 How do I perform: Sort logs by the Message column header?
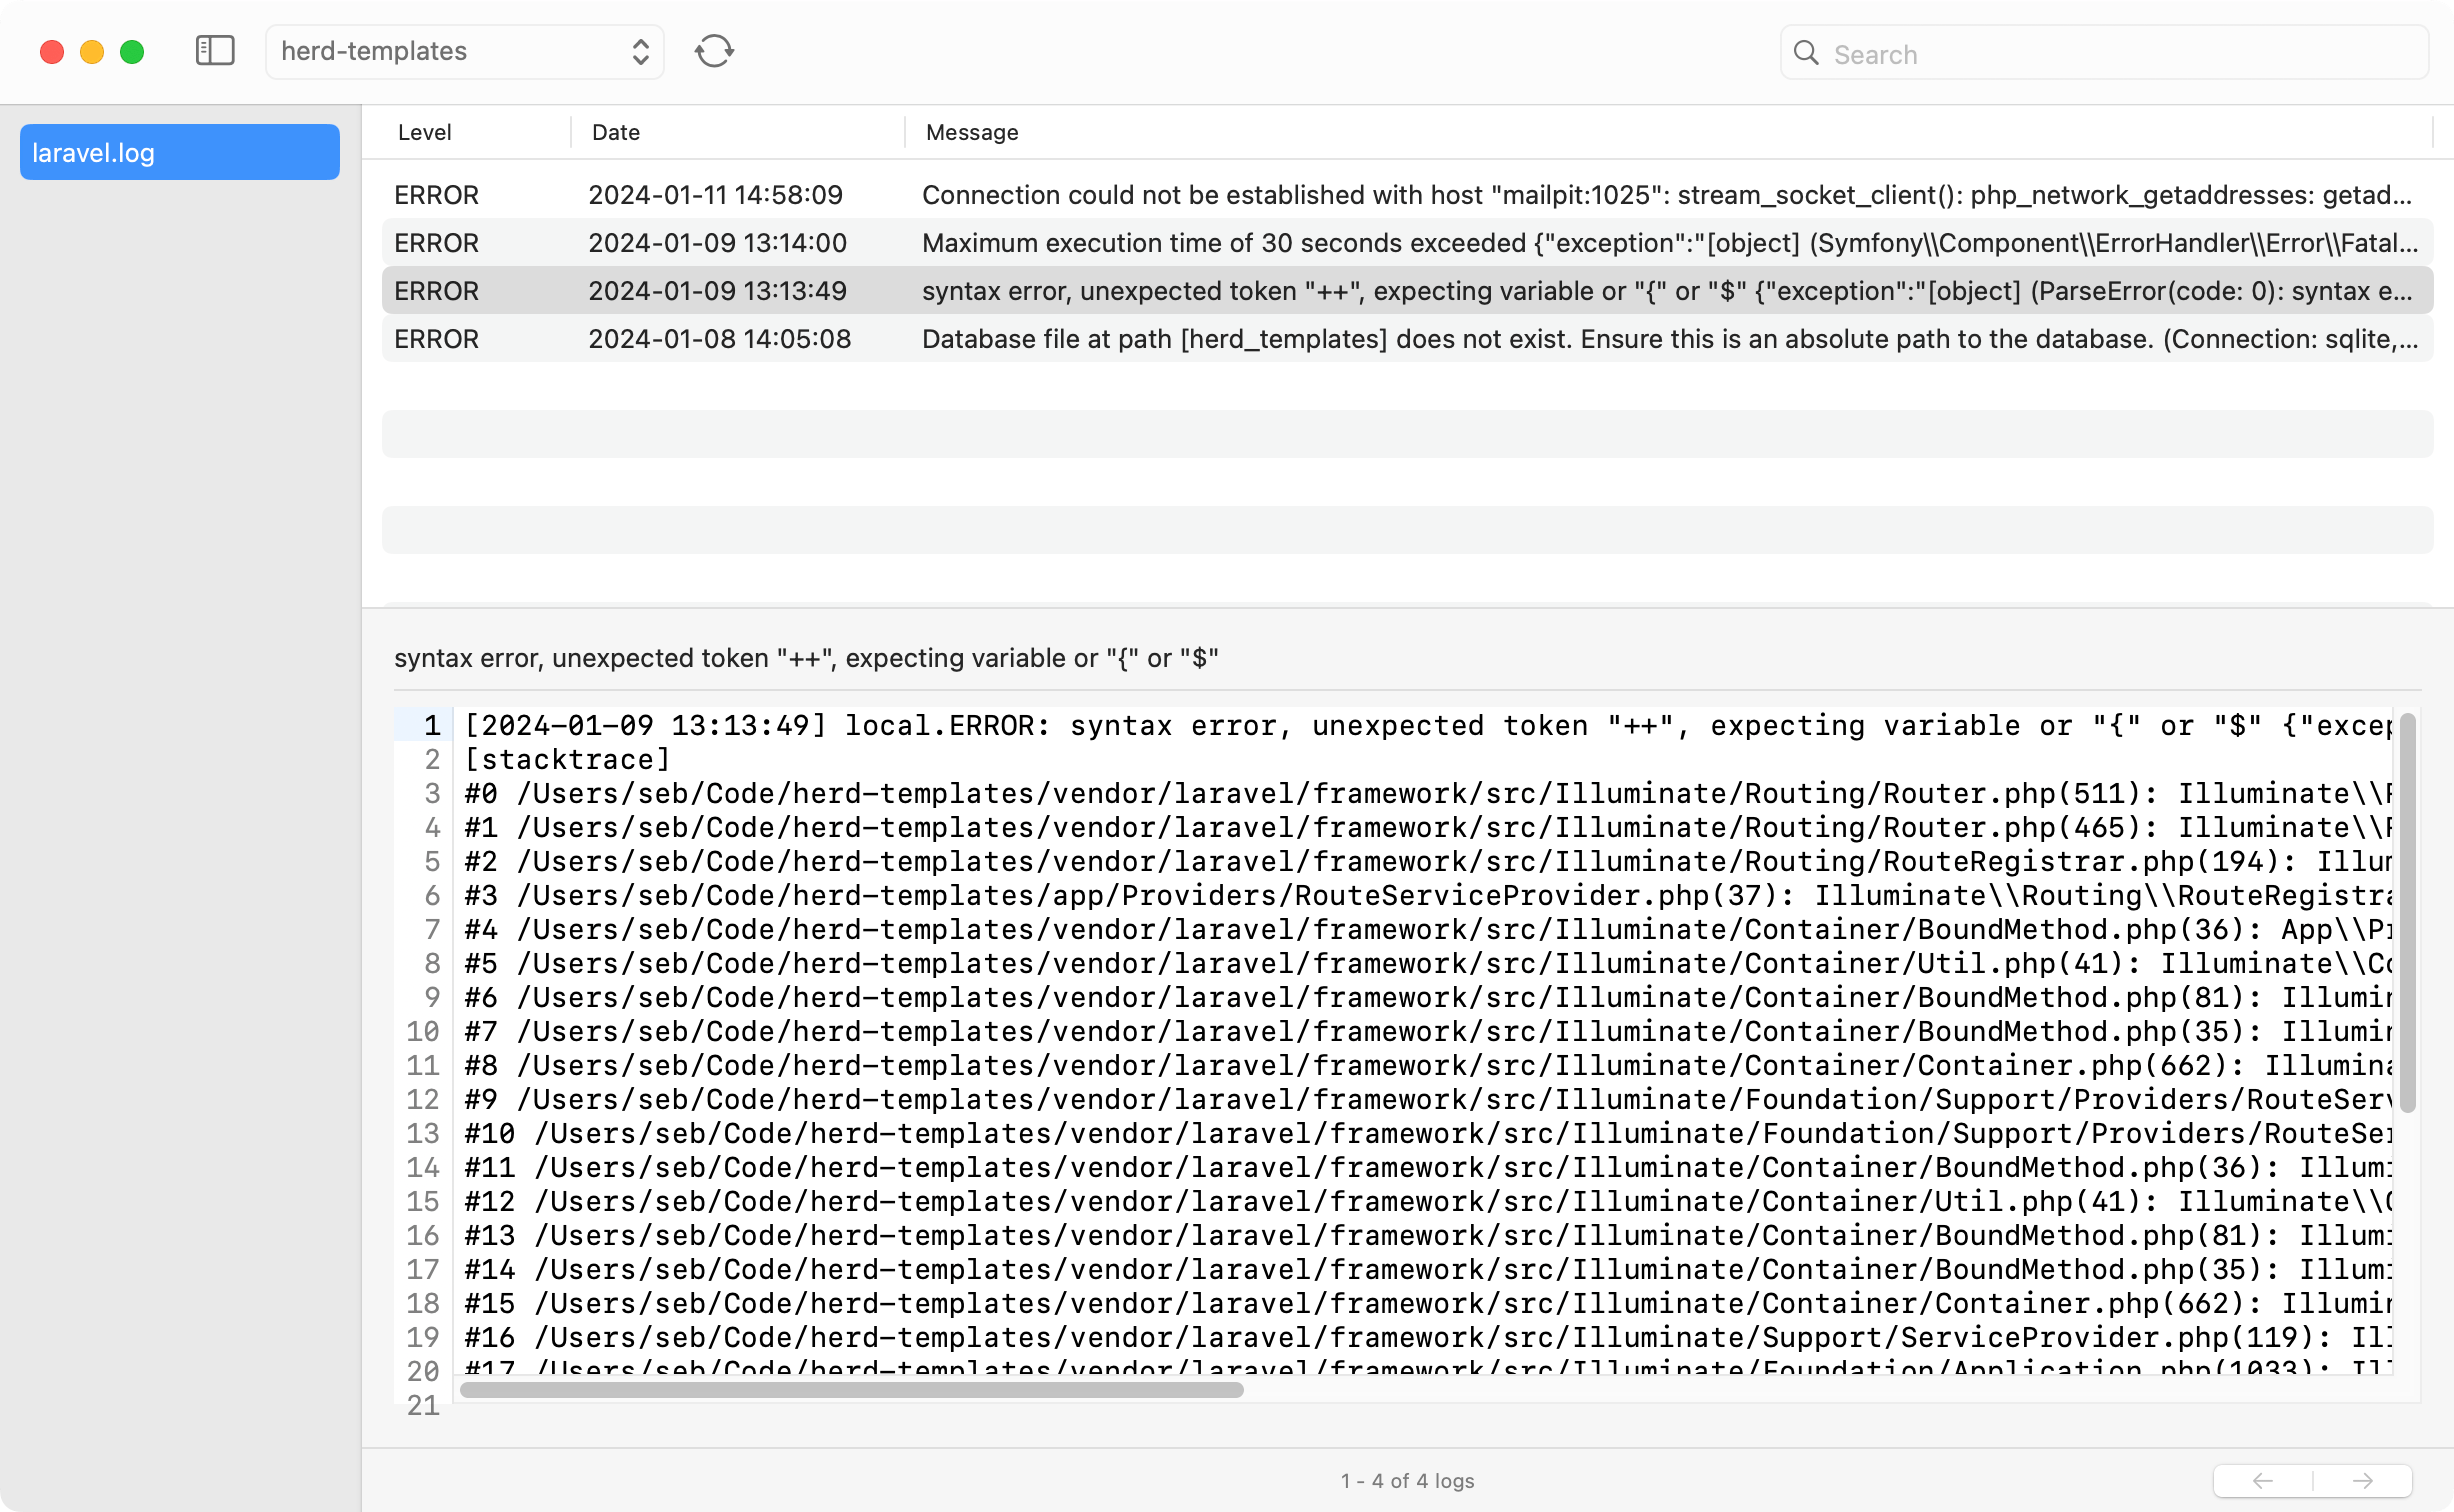point(970,131)
